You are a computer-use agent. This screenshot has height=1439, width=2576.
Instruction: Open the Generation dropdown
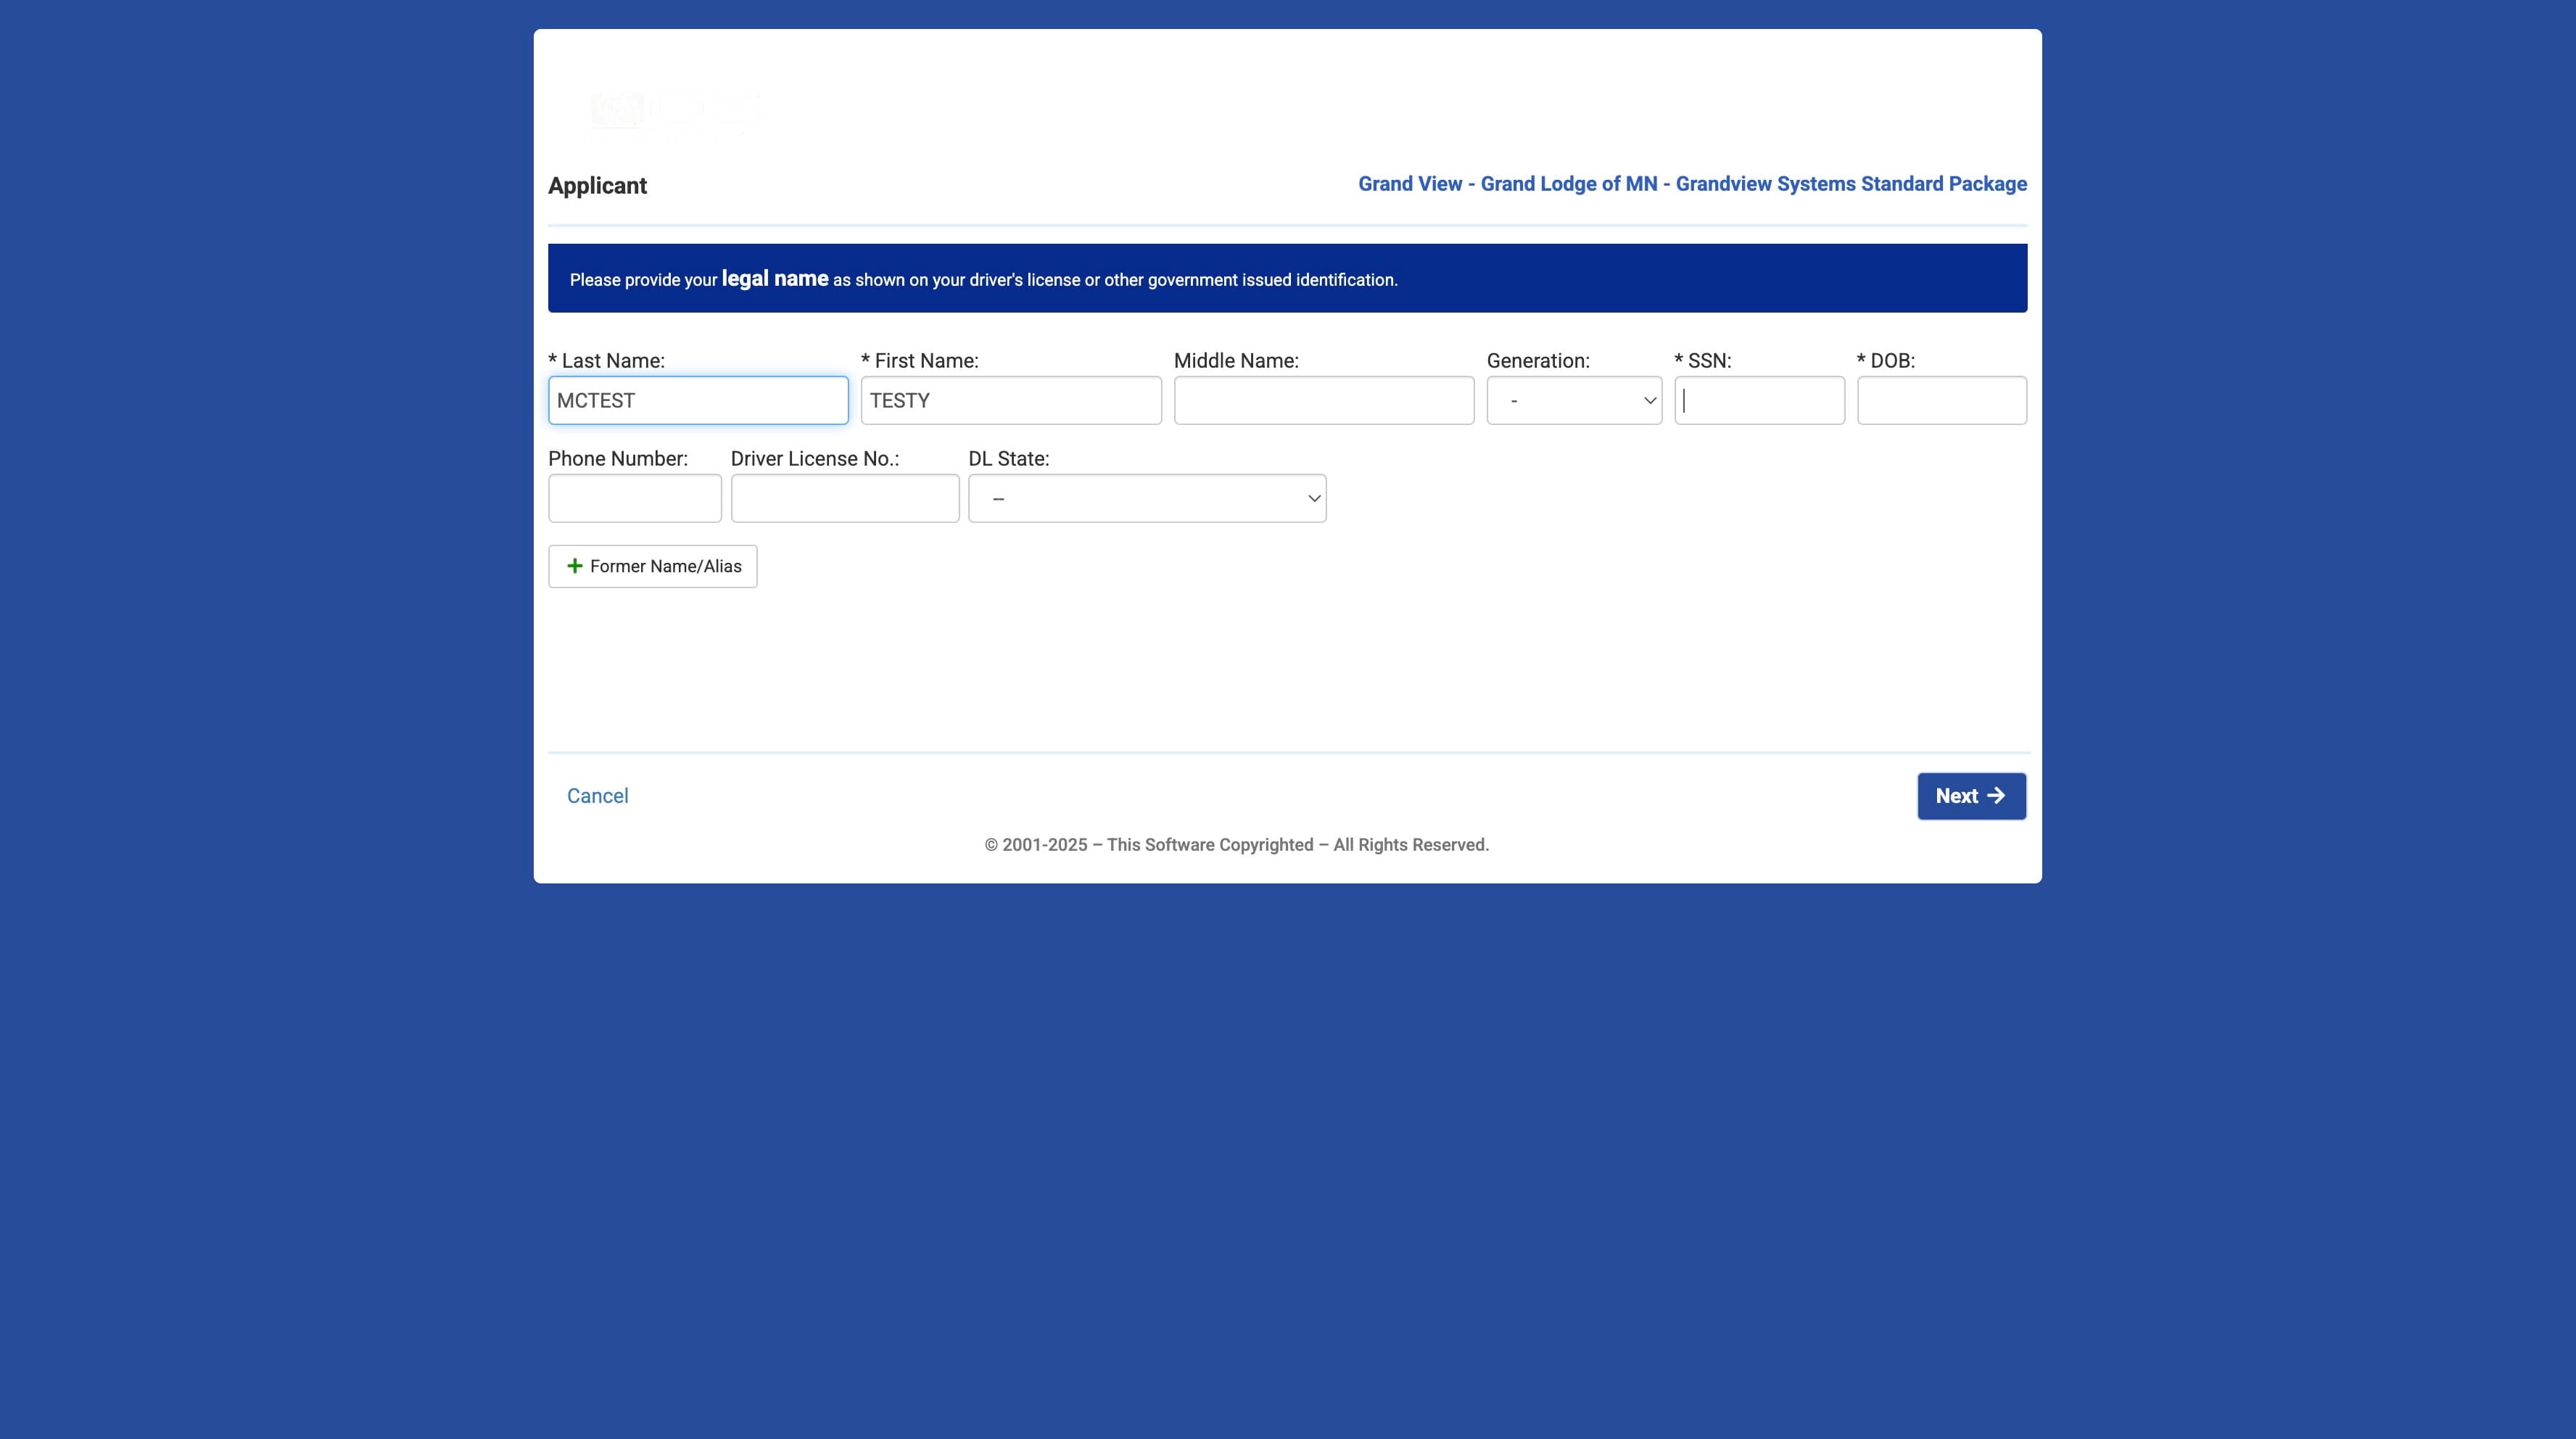coord(1574,400)
